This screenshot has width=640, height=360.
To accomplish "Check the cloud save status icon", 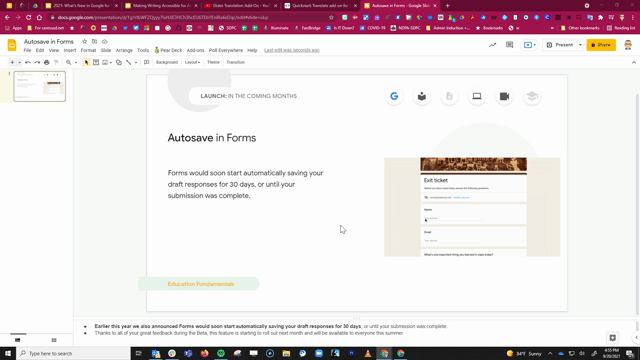I will tap(104, 42).
